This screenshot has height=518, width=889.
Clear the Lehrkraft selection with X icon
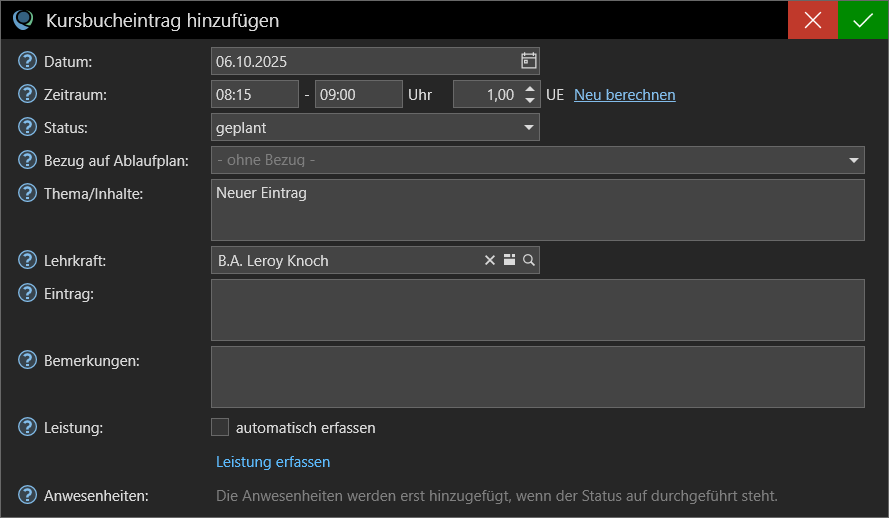[490, 260]
